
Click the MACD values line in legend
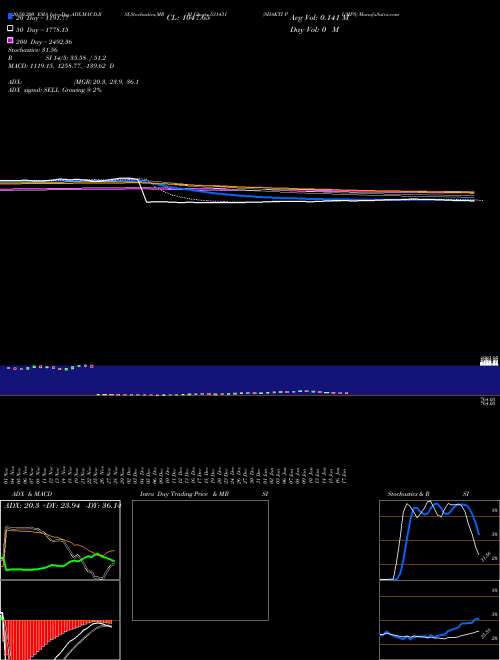coord(61,66)
